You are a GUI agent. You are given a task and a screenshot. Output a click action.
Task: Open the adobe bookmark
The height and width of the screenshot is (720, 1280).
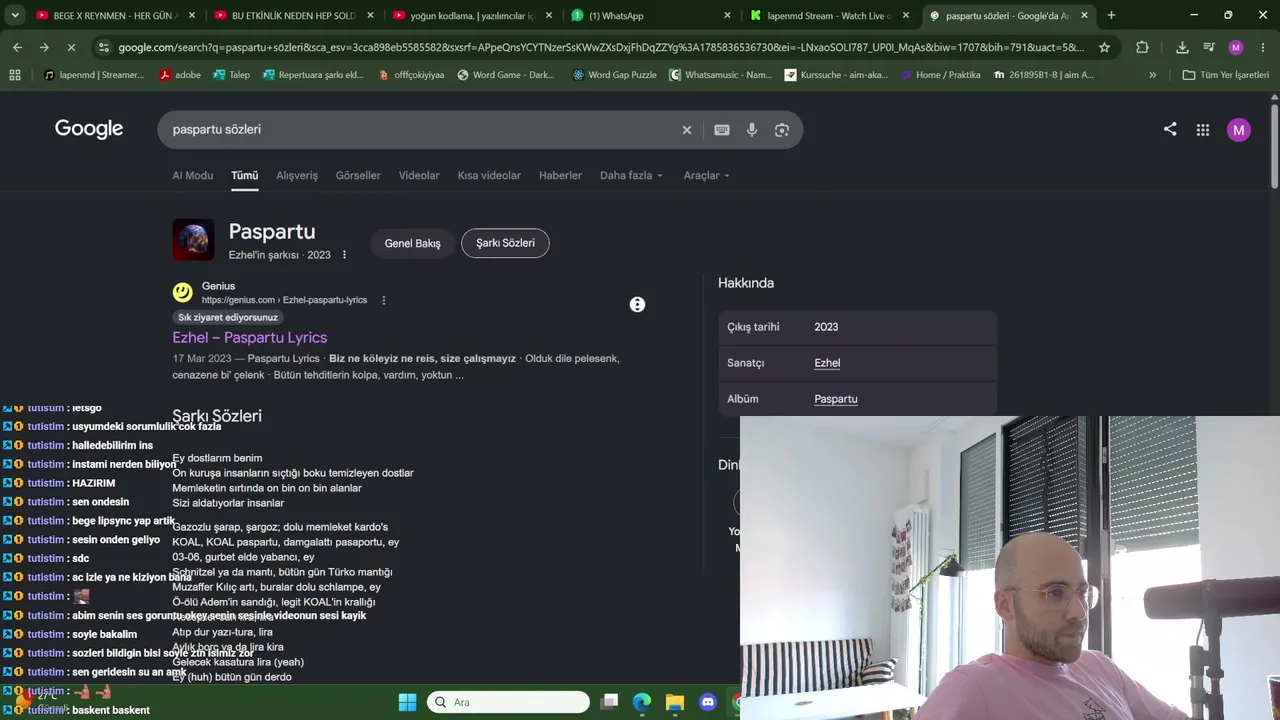[180, 75]
